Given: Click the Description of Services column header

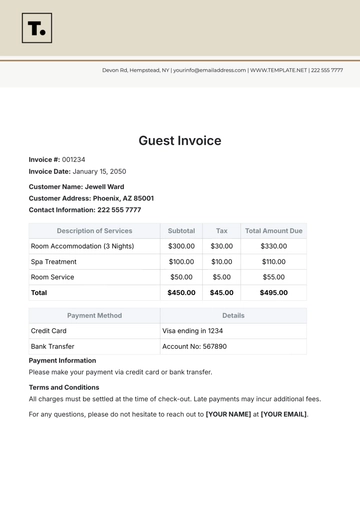Looking at the screenshot, I should 94,231.
